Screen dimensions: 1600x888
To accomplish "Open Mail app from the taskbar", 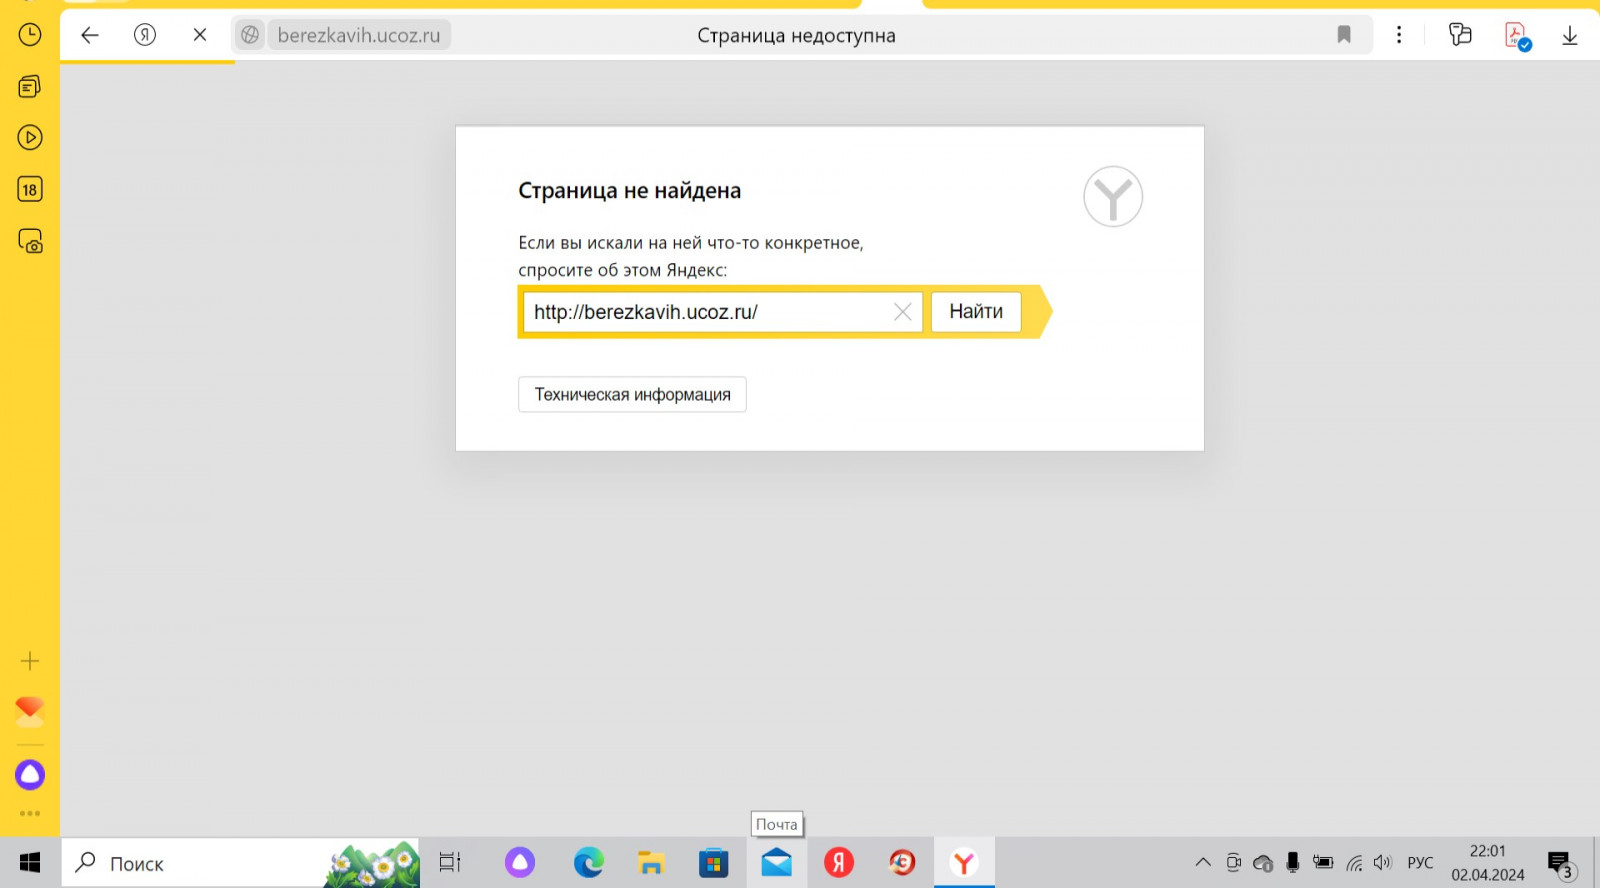I will [x=776, y=863].
